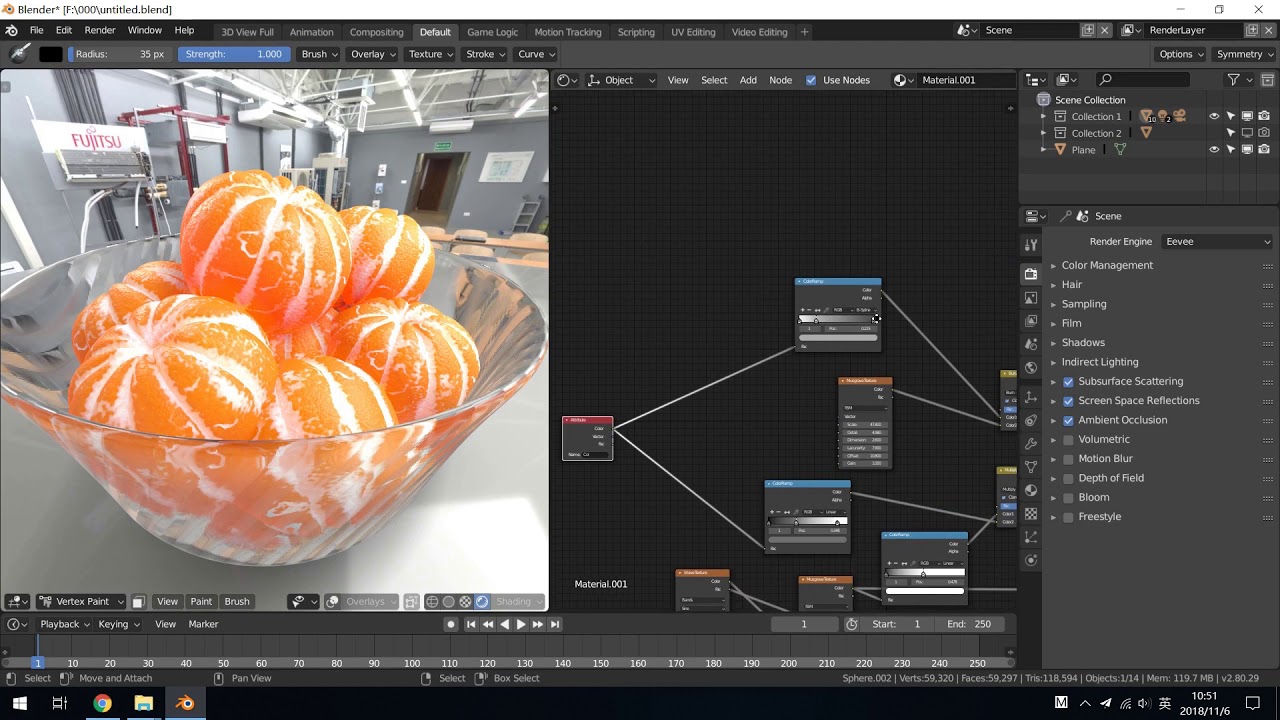Select rendered shading mode in viewport

pos(482,602)
